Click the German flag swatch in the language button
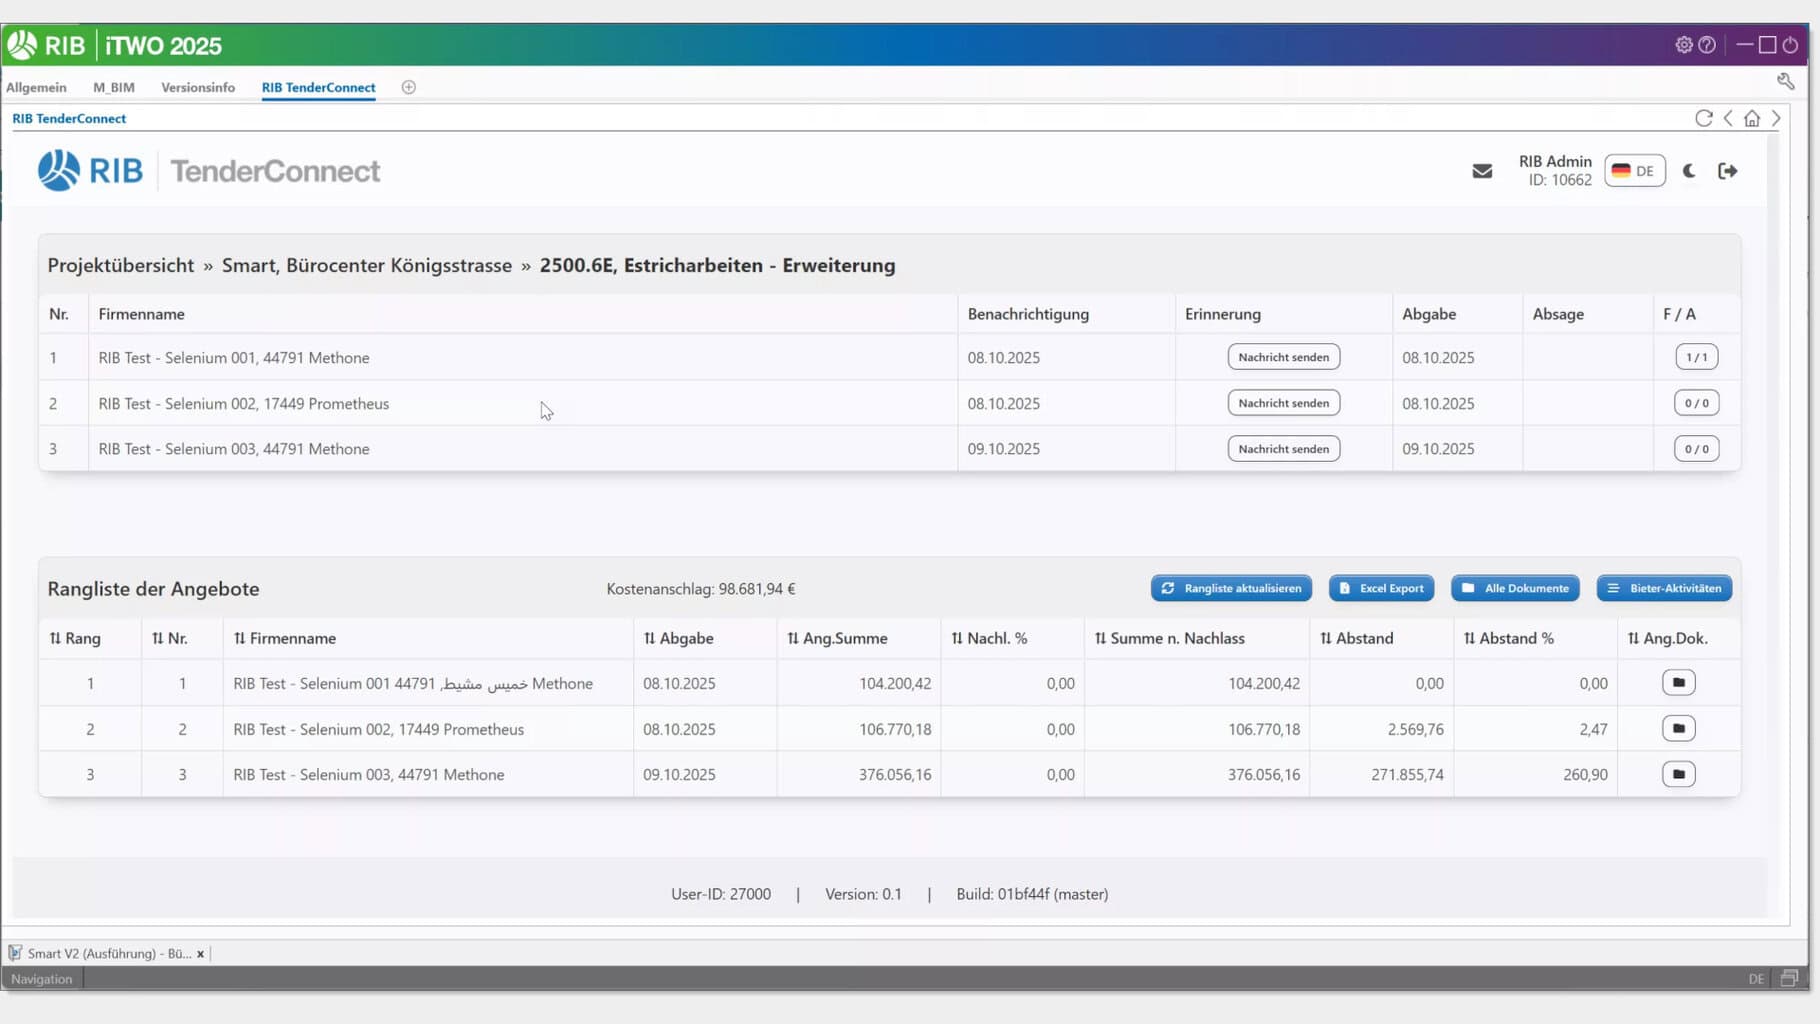 coord(1620,171)
